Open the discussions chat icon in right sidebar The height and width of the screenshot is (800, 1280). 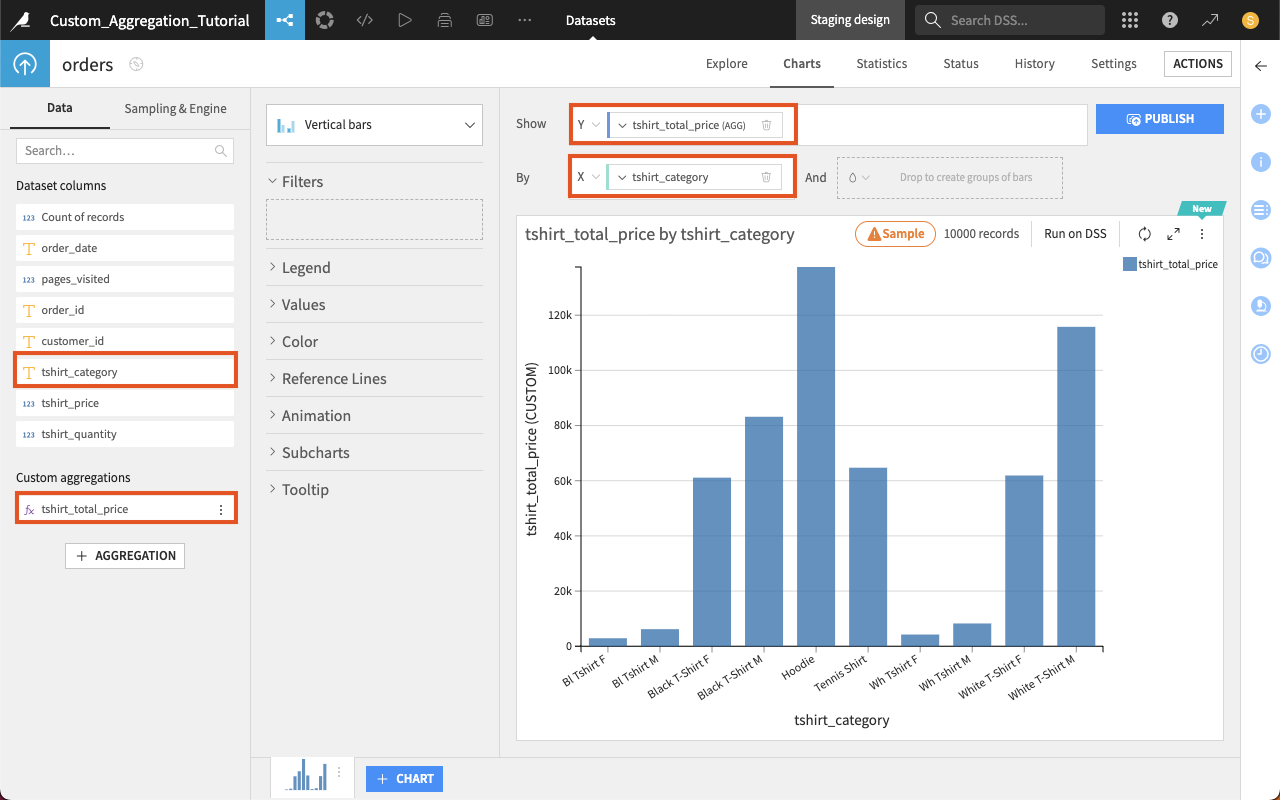click(x=1261, y=258)
